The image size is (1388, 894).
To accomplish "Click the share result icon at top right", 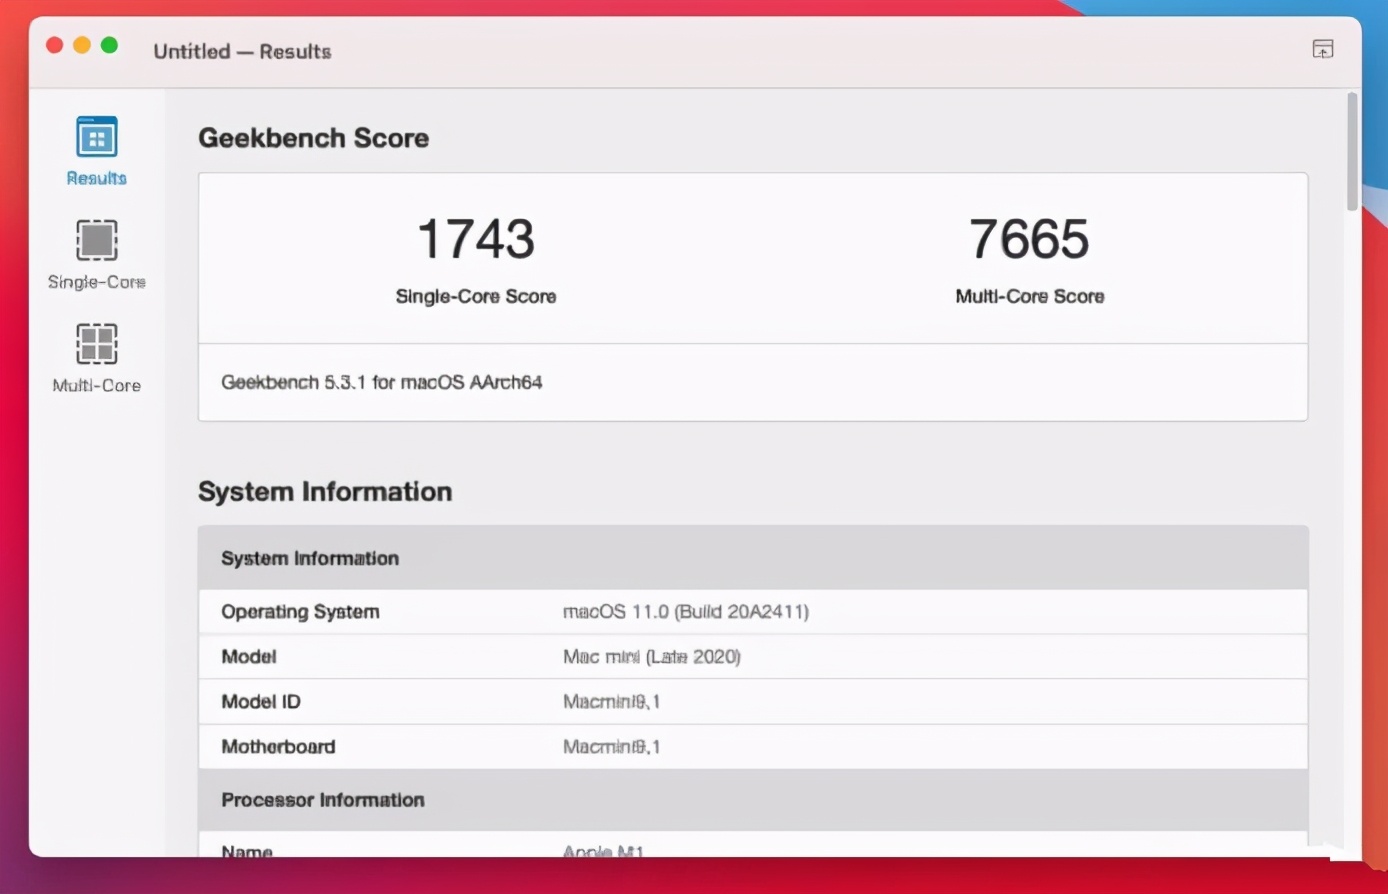I will click(x=1322, y=48).
